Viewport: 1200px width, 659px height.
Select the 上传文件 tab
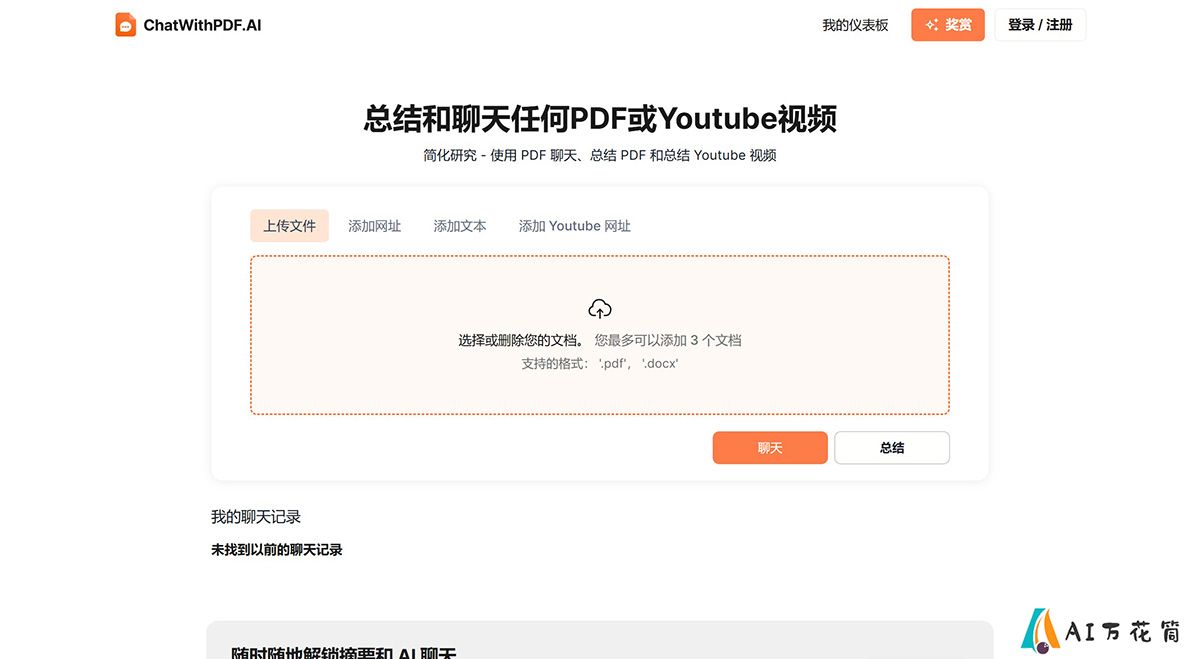tap(289, 226)
